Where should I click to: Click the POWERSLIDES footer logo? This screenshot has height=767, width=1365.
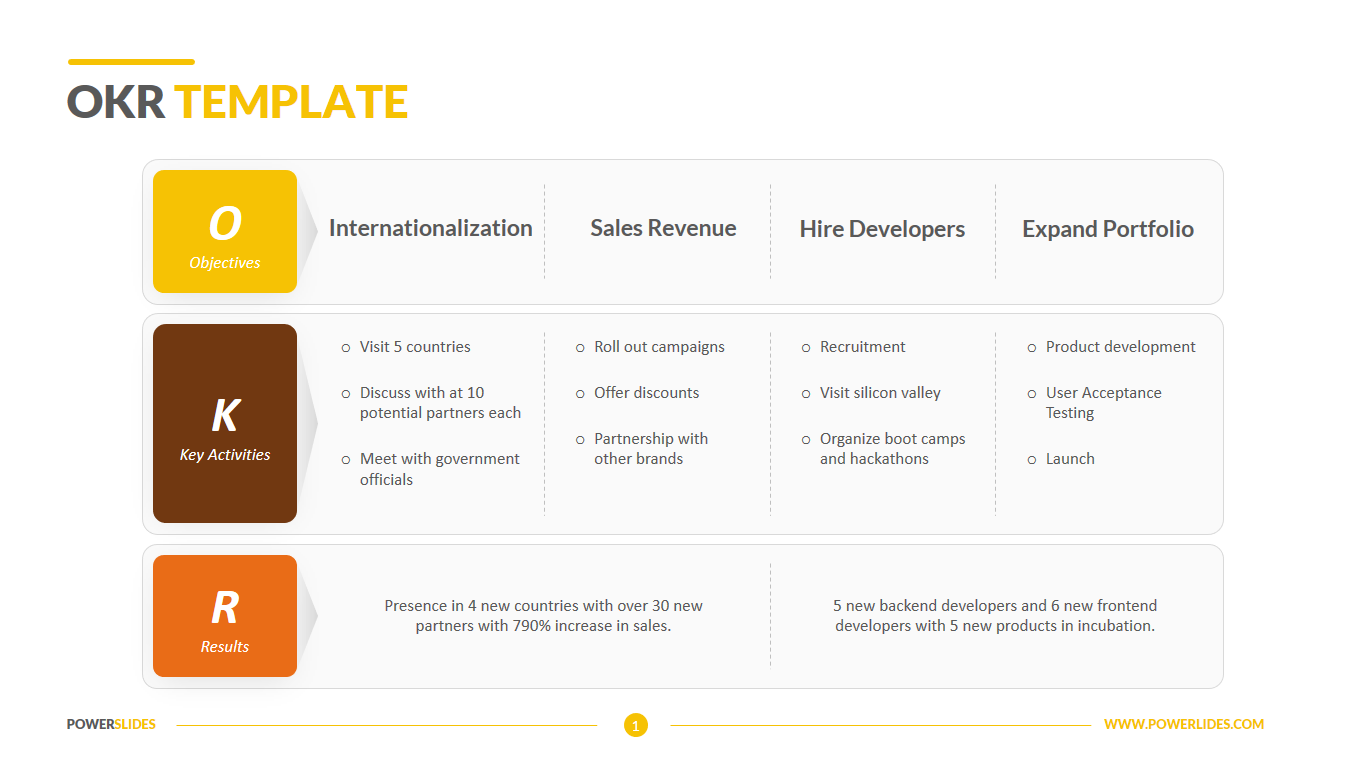point(111,724)
